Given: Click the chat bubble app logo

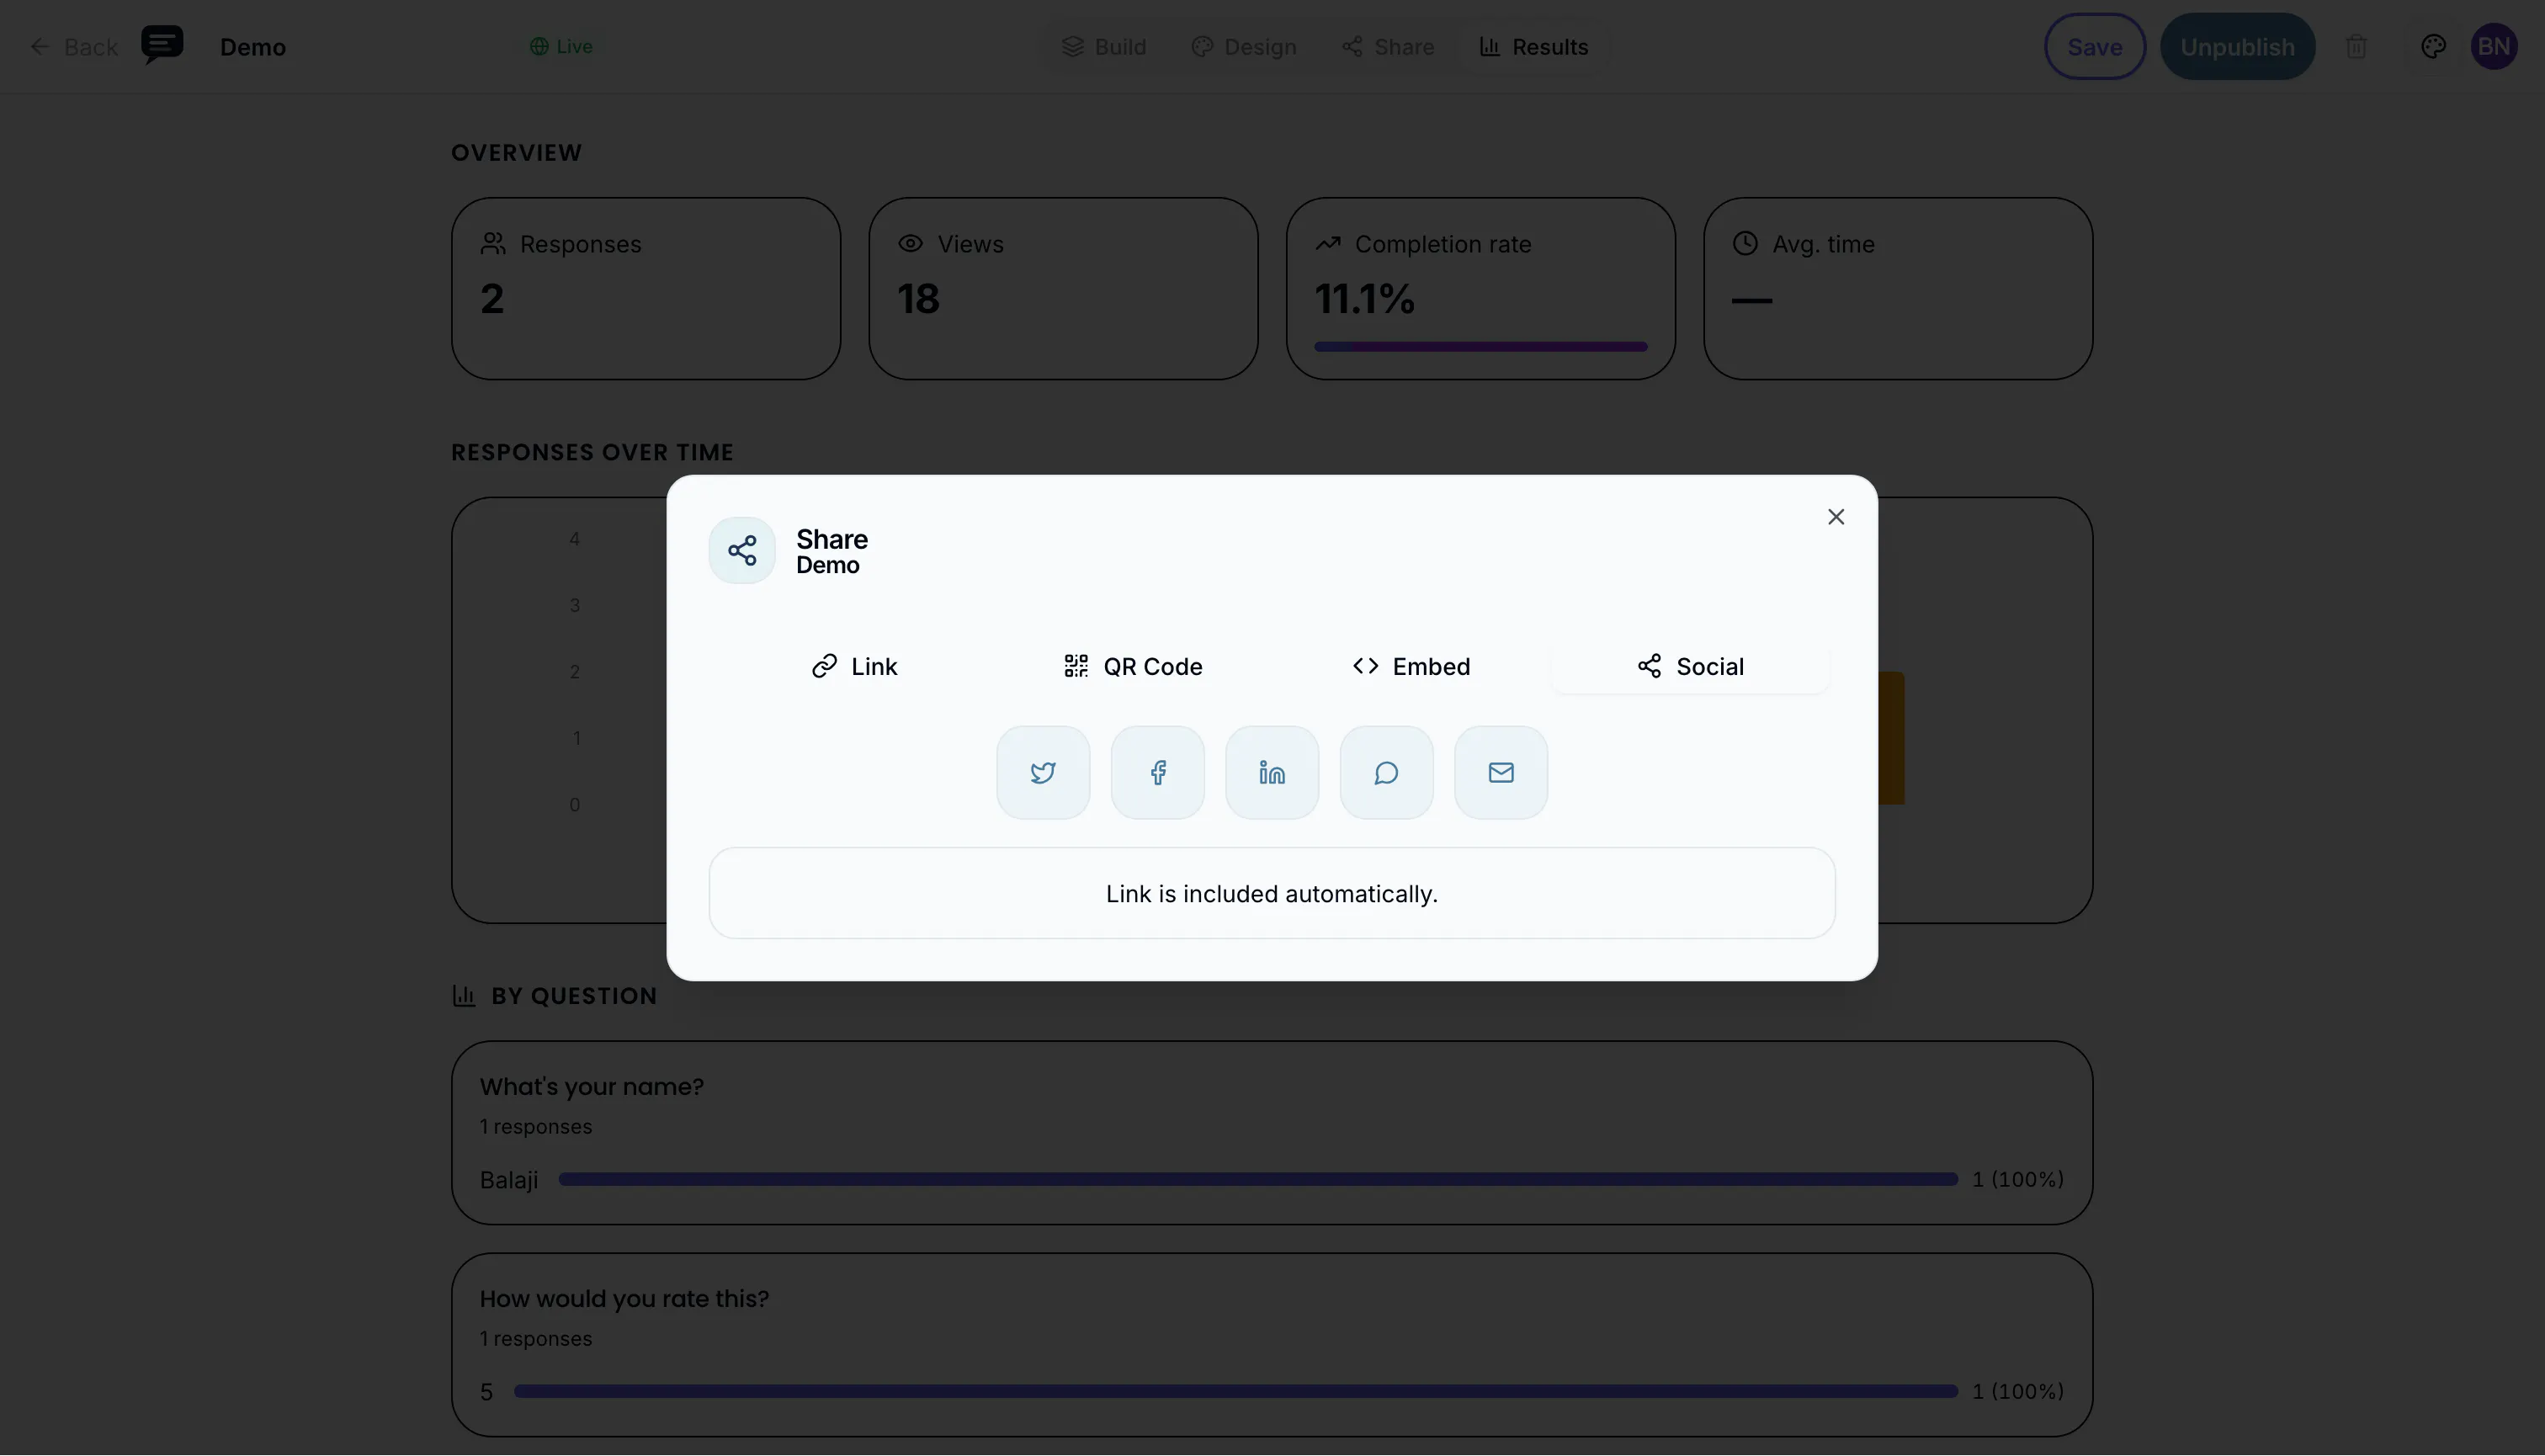Looking at the screenshot, I should click(162, 45).
